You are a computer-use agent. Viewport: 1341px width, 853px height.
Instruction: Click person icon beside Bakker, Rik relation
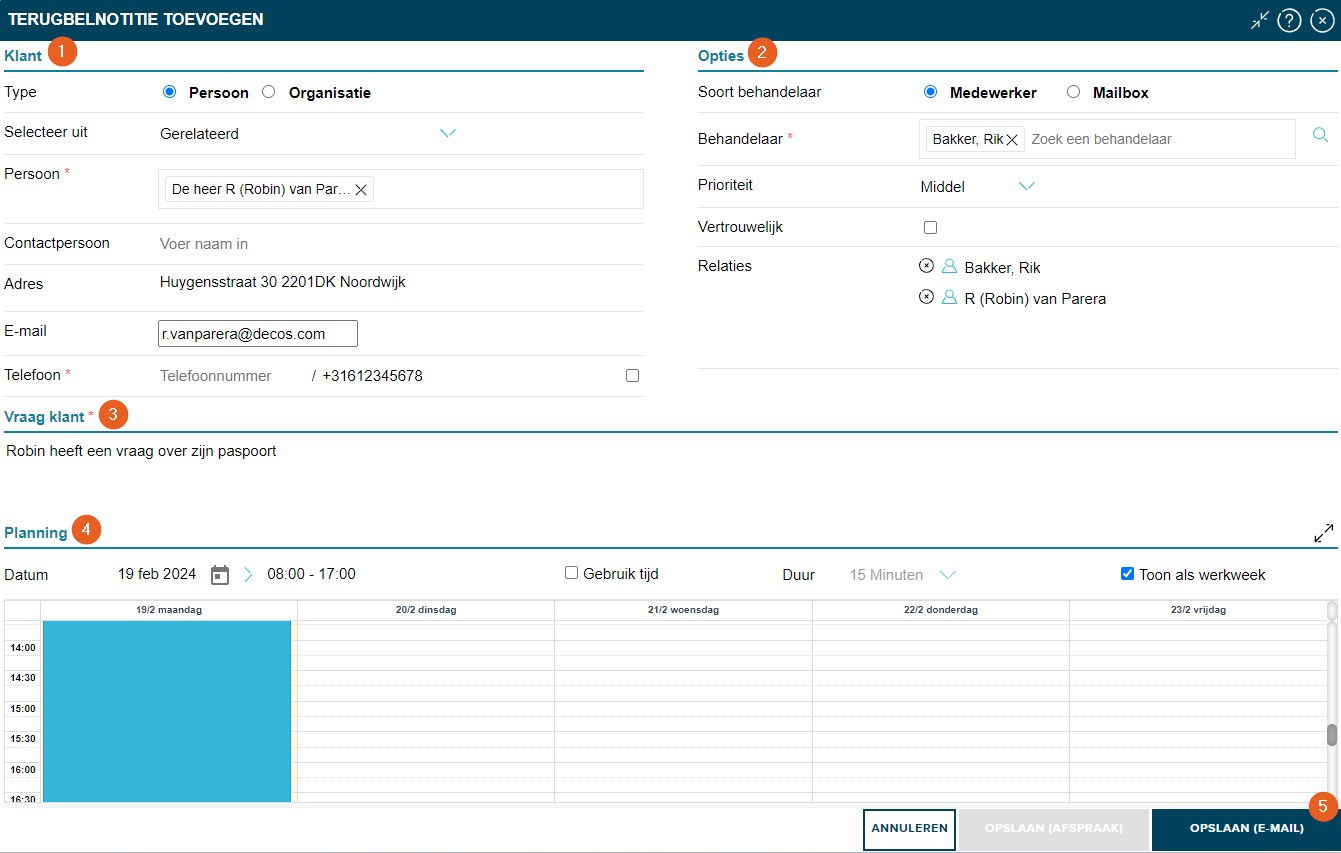click(950, 266)
